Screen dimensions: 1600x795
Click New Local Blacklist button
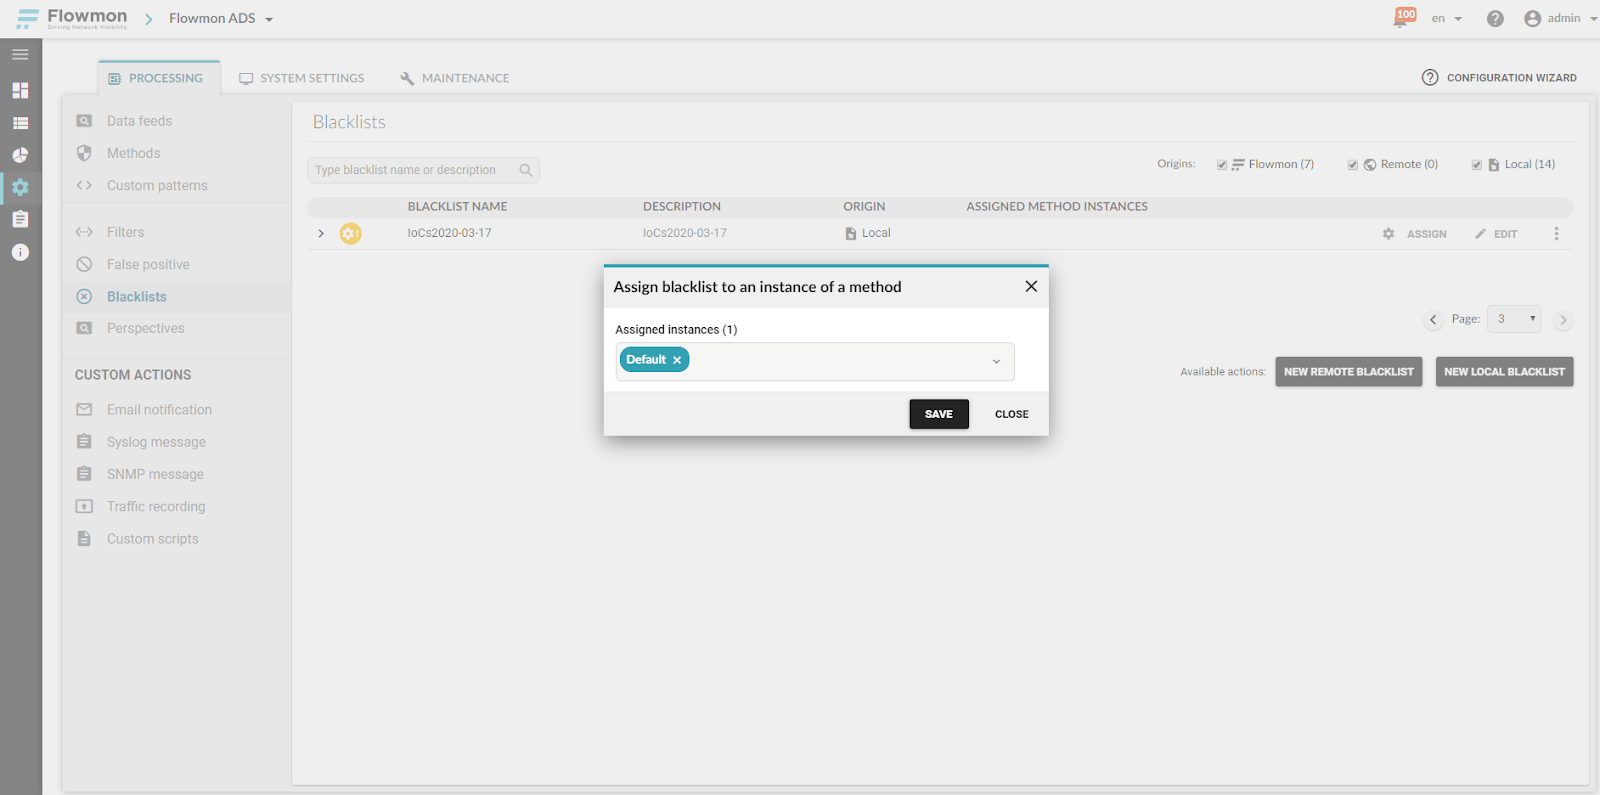(x=1504, y=372)
